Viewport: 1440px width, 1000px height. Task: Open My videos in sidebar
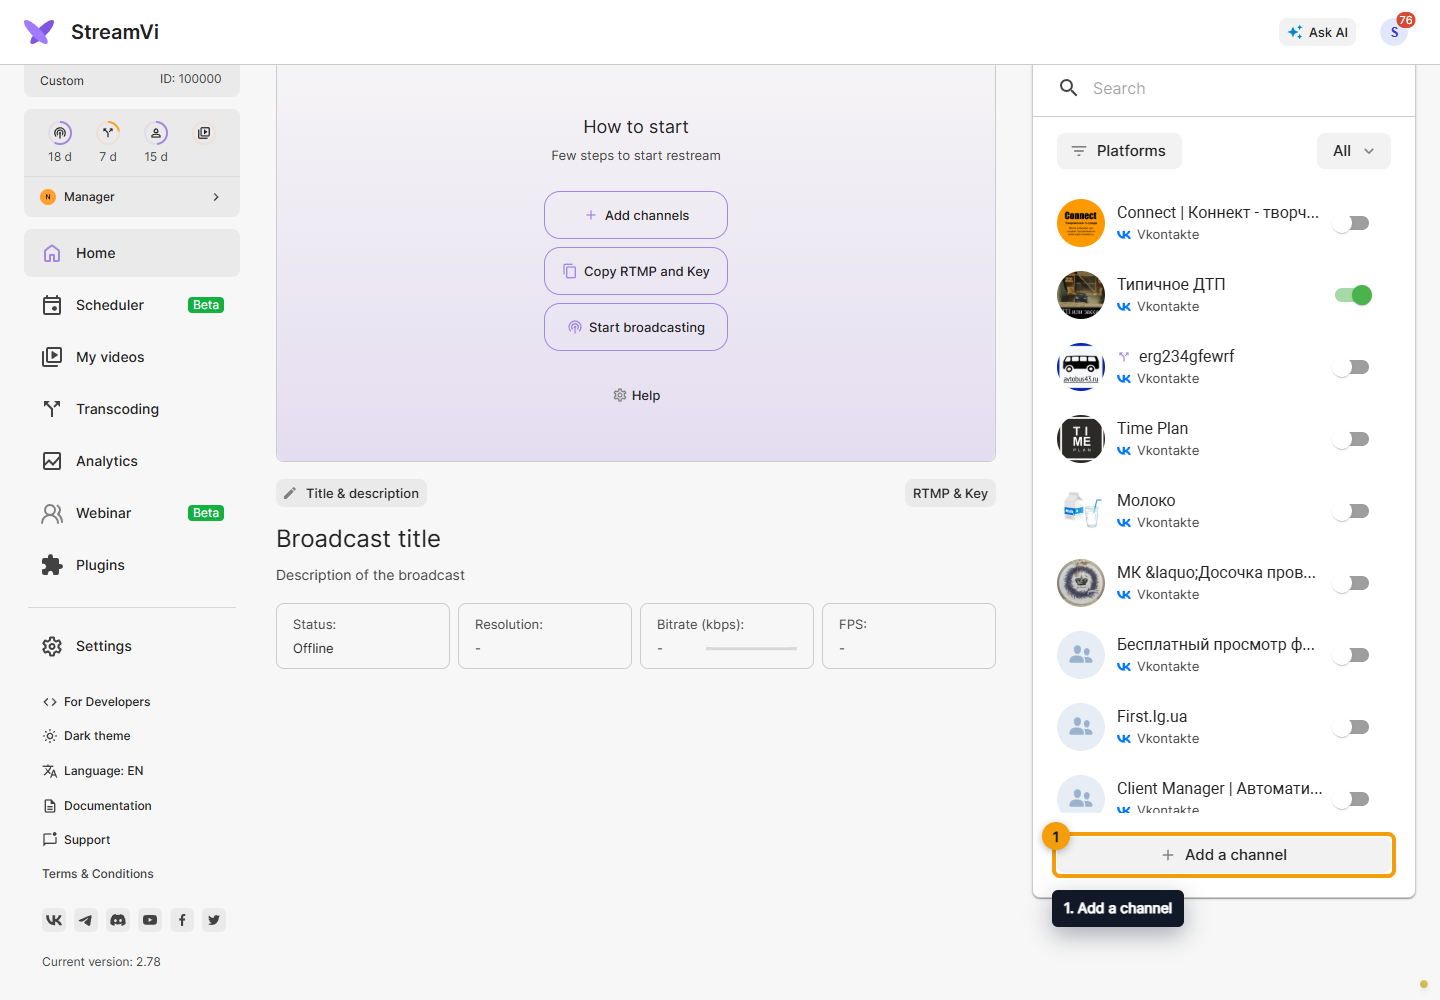coord(132,357)
